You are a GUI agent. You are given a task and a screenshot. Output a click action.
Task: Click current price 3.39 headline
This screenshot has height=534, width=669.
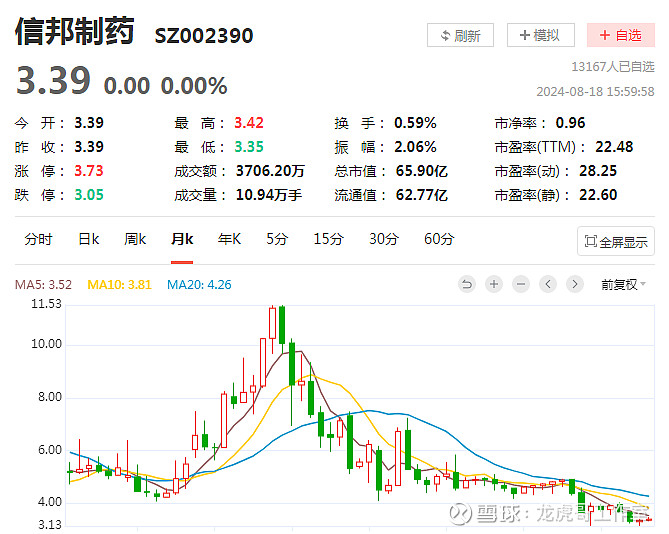(53, 81)
